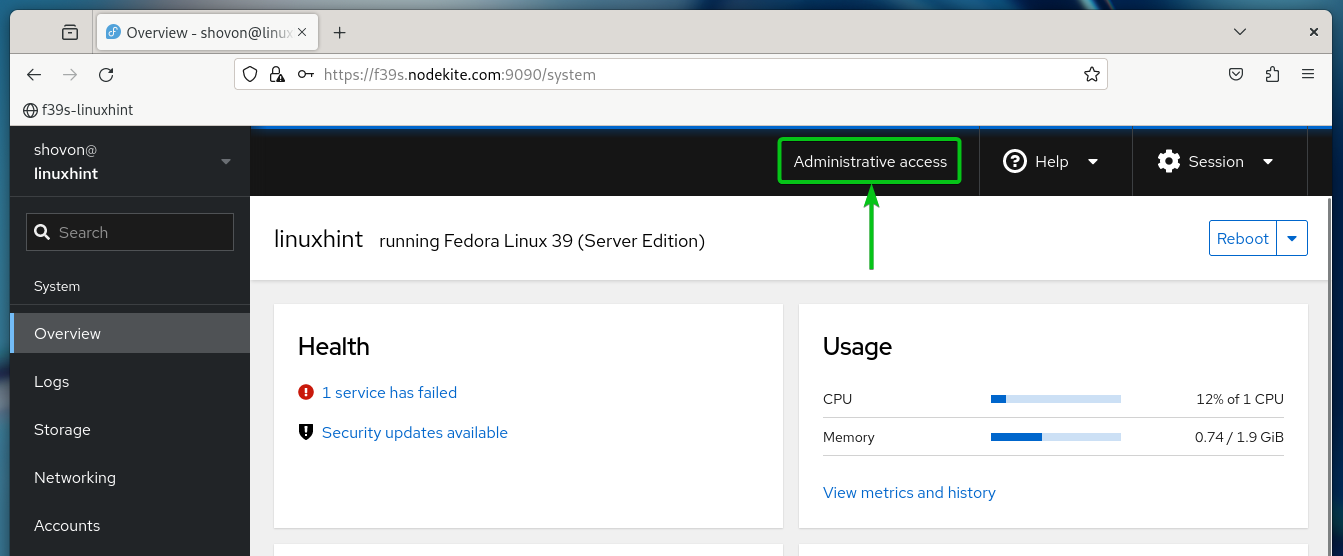1343x556 pixels.
Task: Expand the Reboot options arrow
Action: [x=1292, y=238]
